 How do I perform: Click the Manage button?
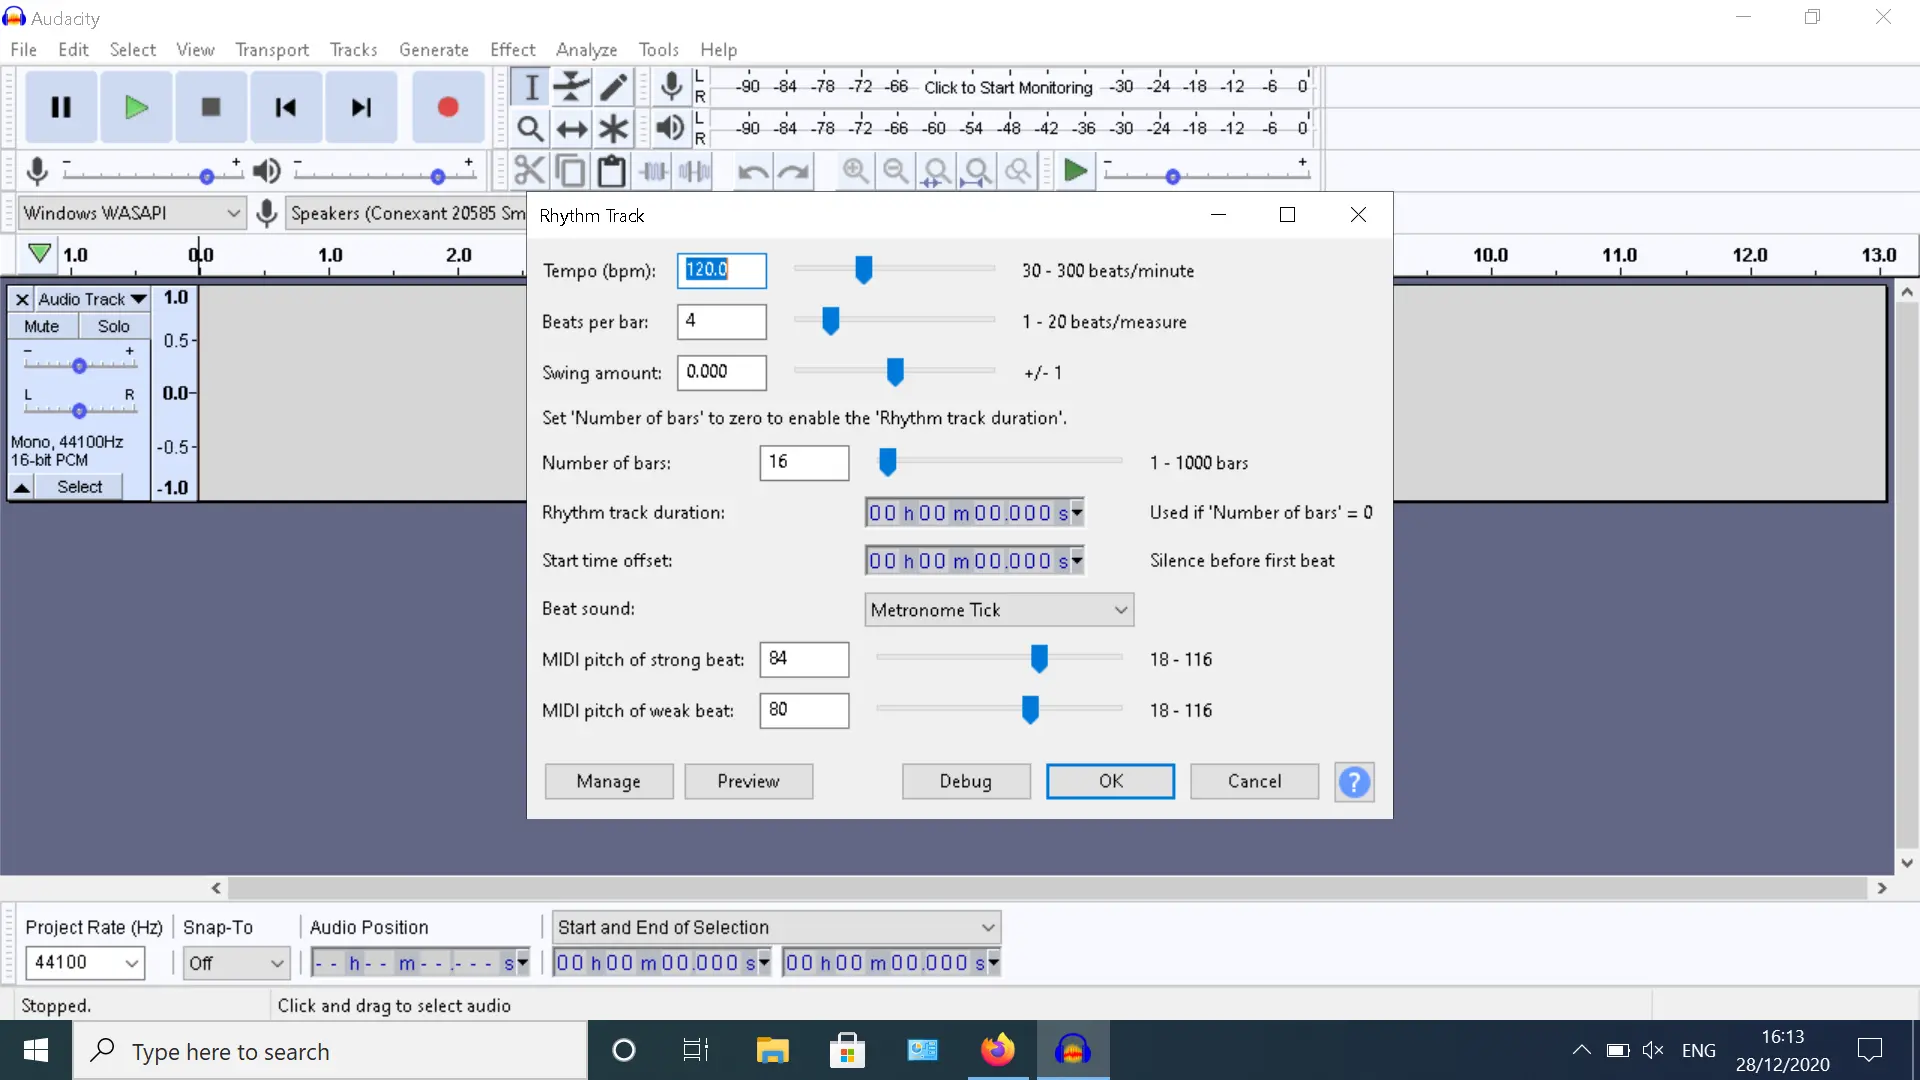pos(608,782)
